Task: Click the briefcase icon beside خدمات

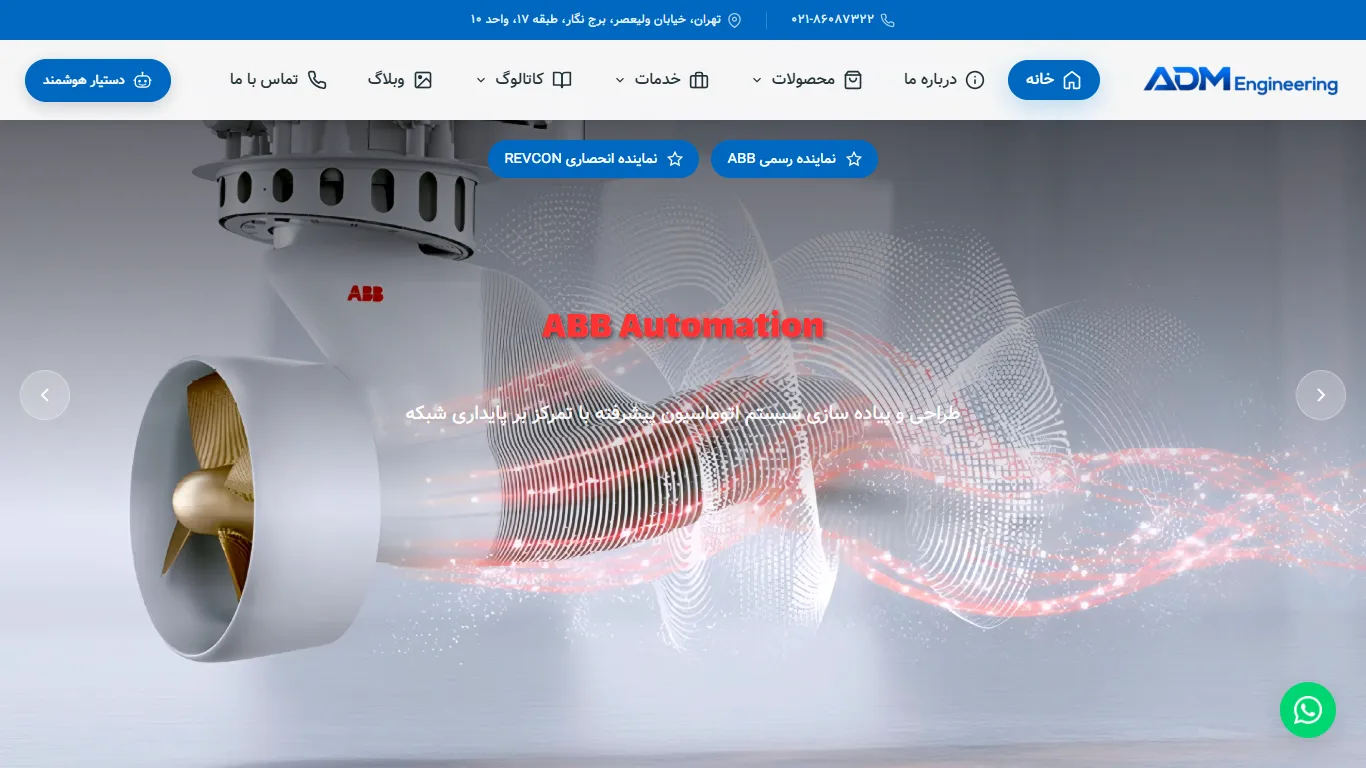Action: click(699, 80)
